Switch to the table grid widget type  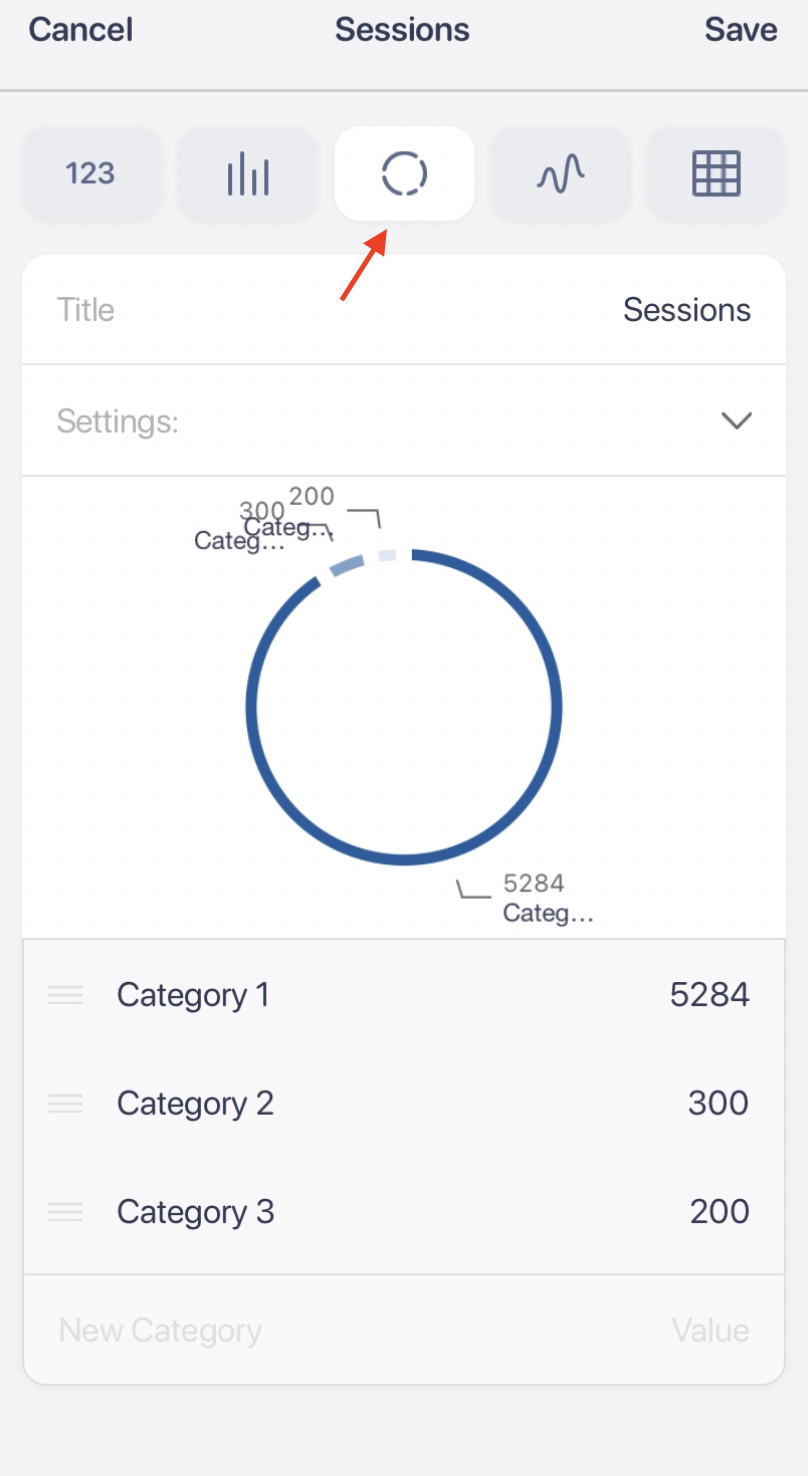coord(716,174)
